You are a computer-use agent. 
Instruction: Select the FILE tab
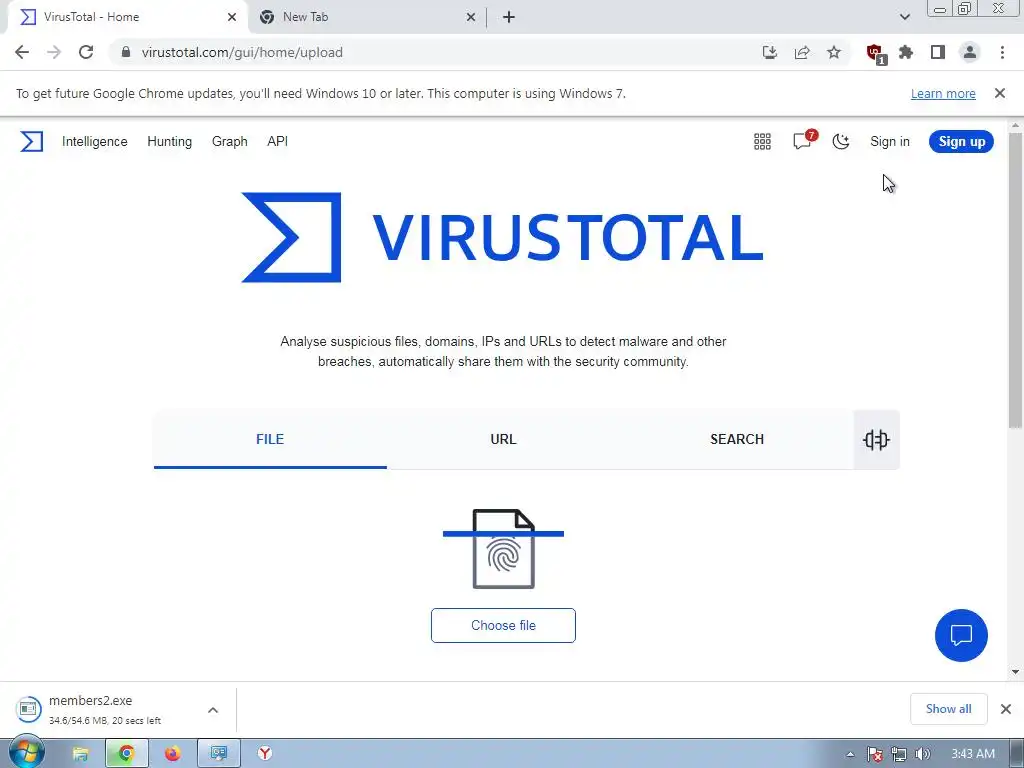(270, 440)
